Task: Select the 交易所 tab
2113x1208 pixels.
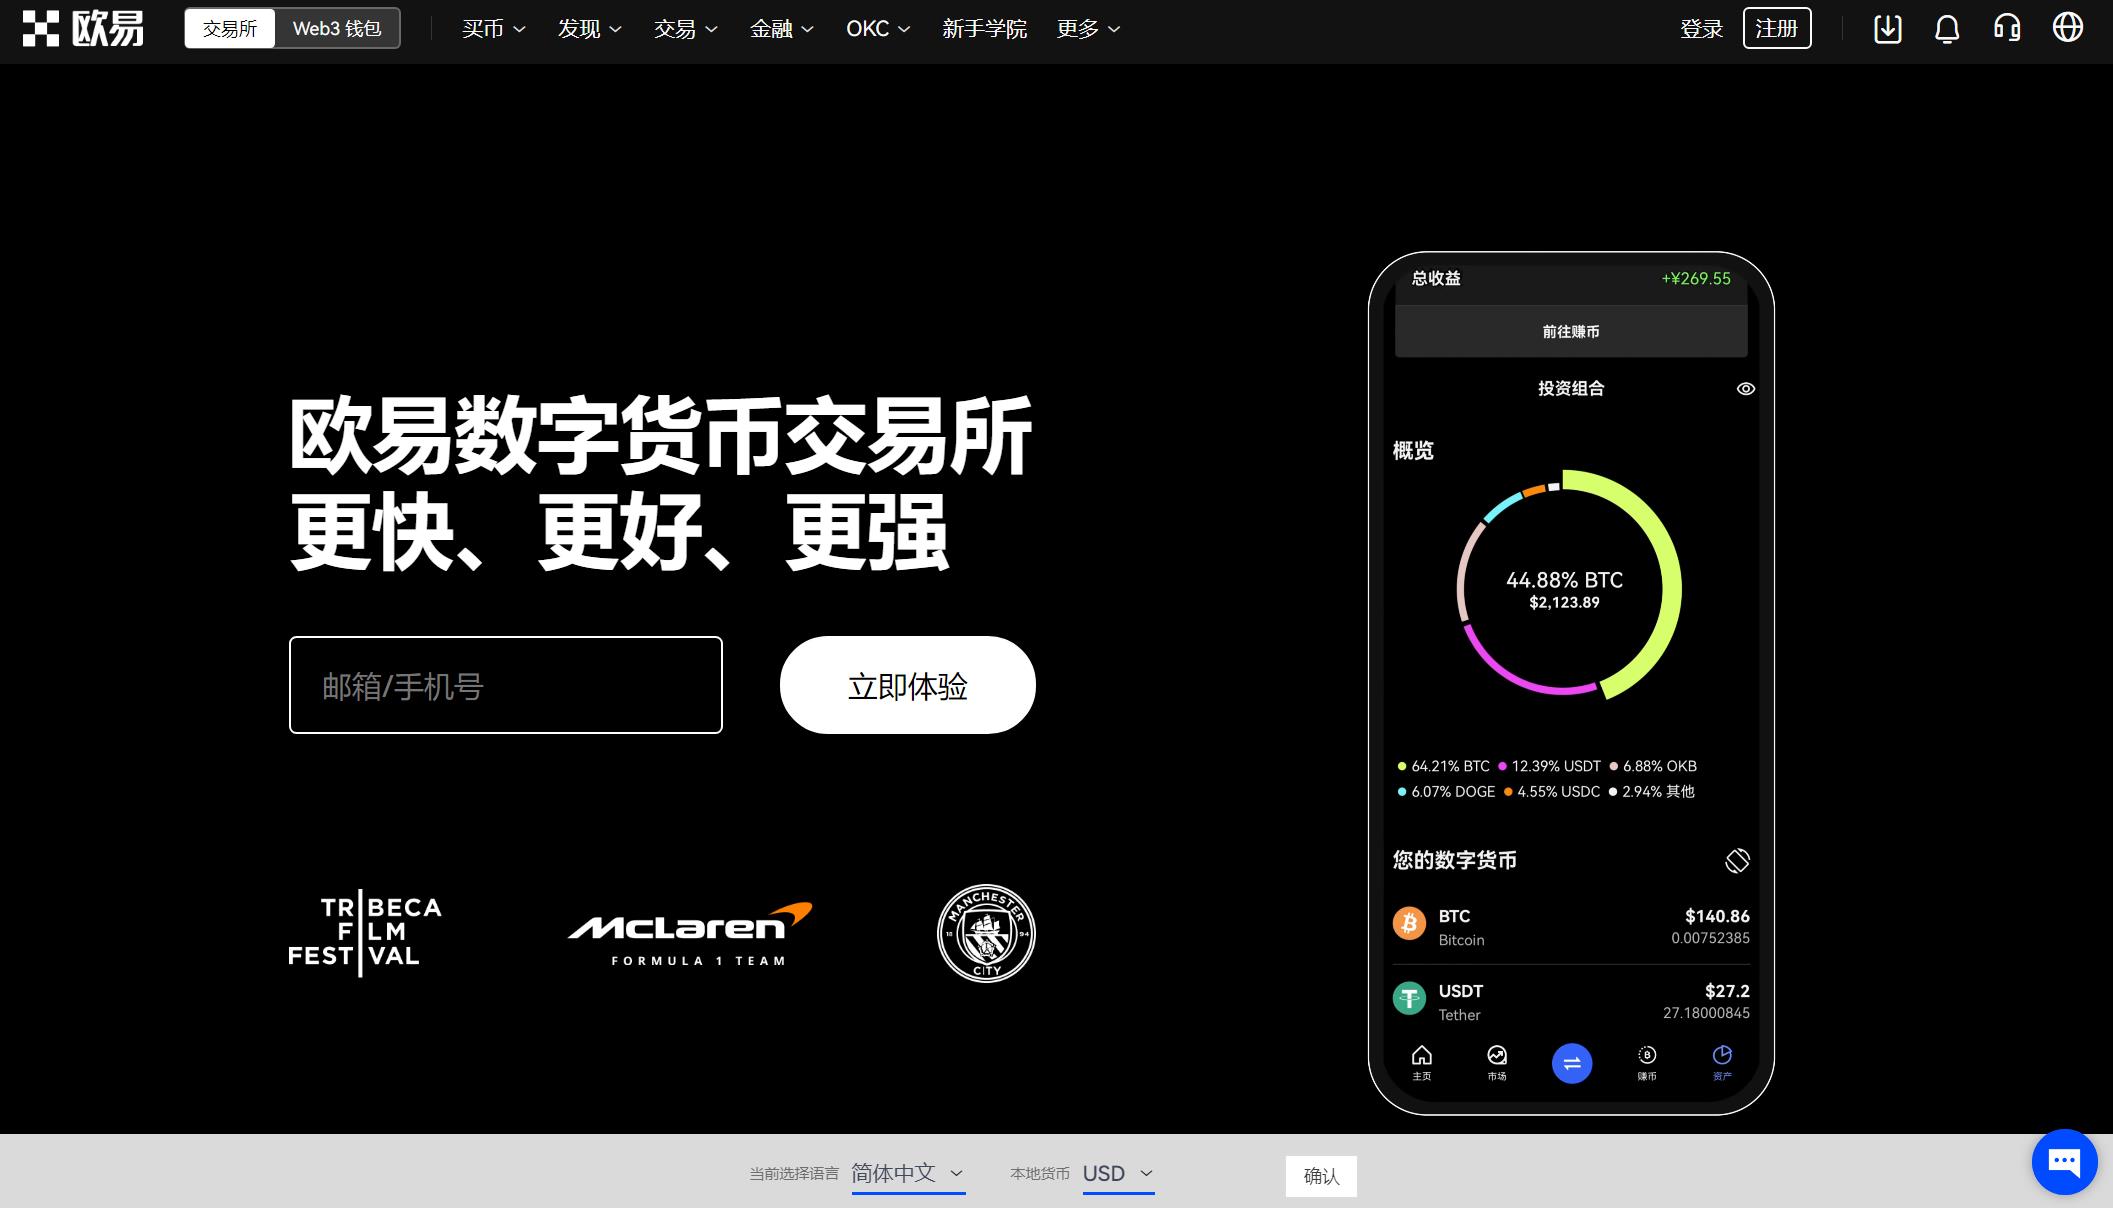Action: point(231,29)
